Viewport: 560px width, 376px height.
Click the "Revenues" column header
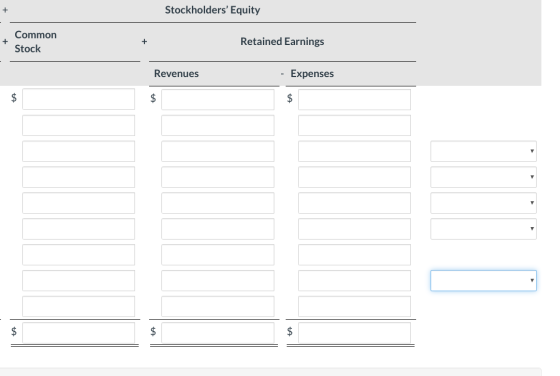pyautogui.click(x=176, y=74)
